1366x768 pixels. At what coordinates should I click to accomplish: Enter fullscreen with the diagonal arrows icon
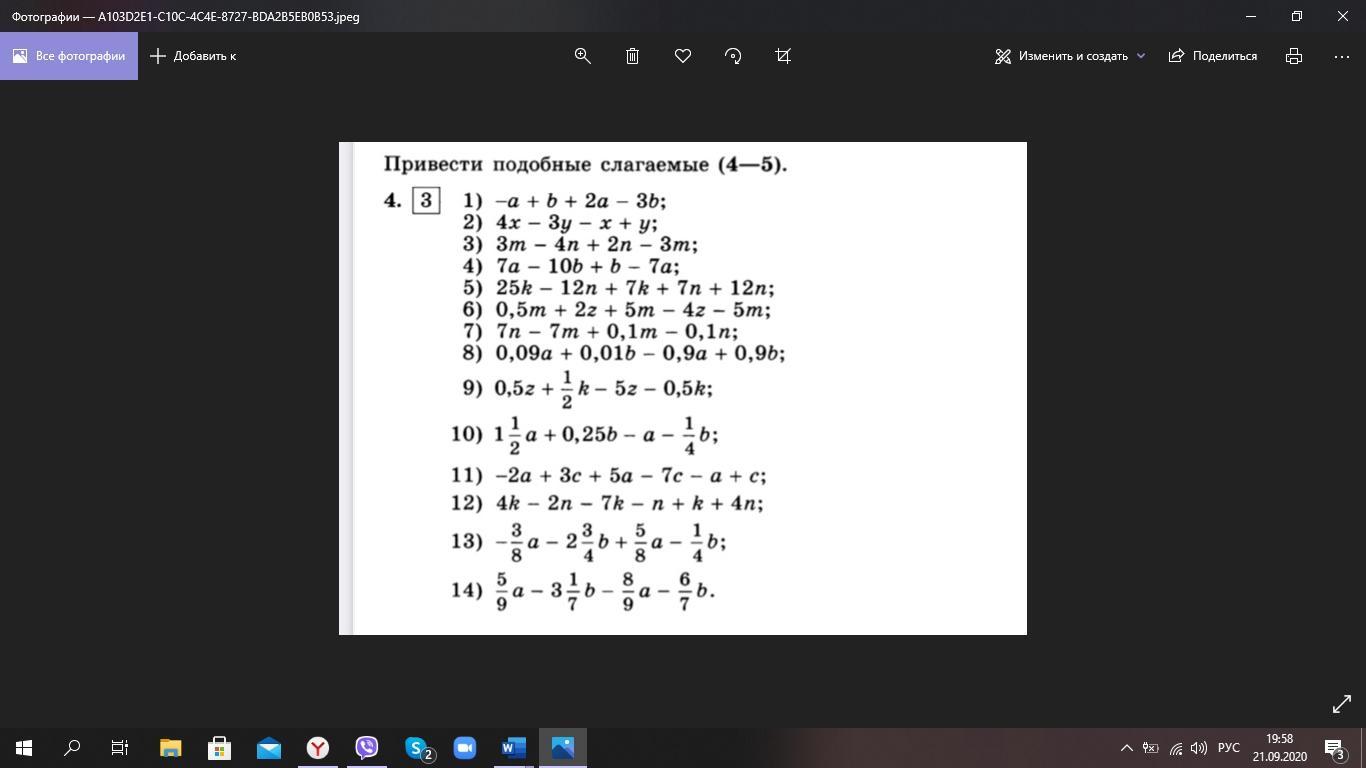1342,704
